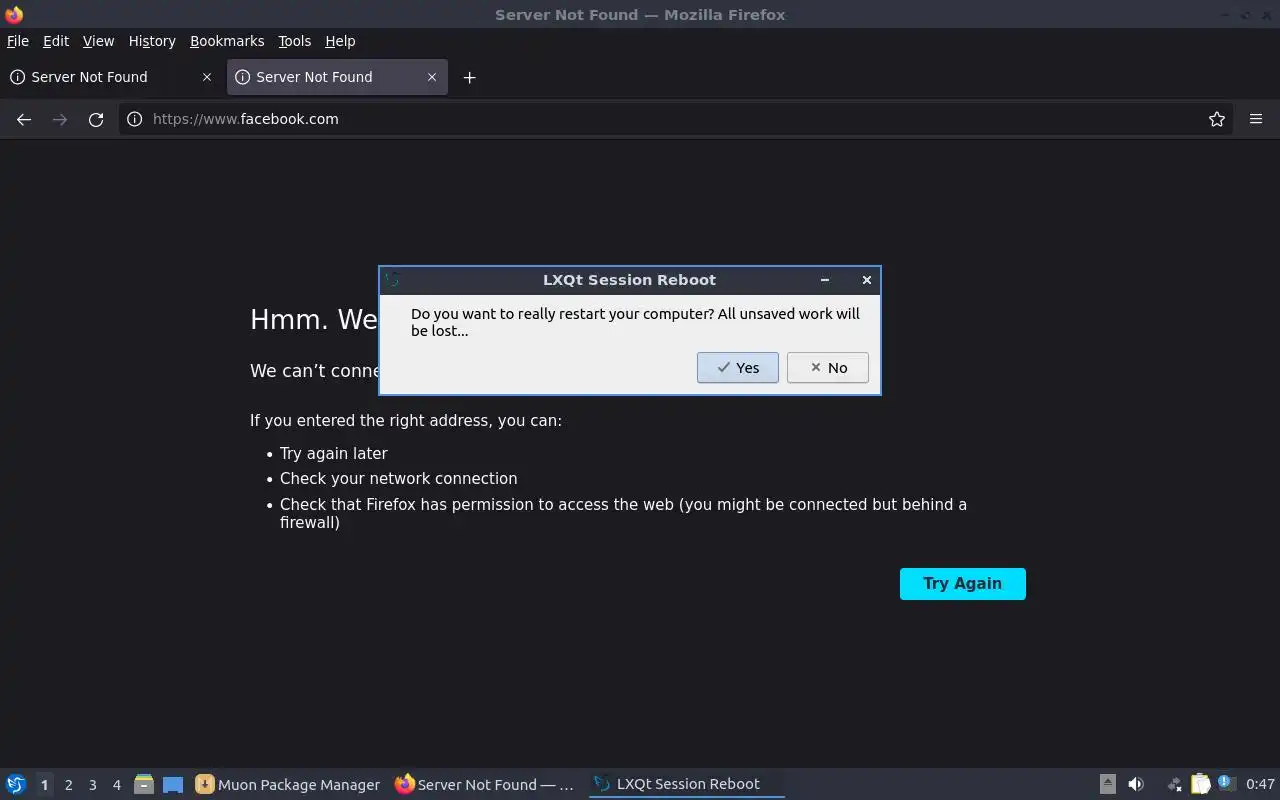Close the LXQt Session Reboot dialog
Image resolution: width=1280 pixels, height=800 pixels.
tap(867, 280)
